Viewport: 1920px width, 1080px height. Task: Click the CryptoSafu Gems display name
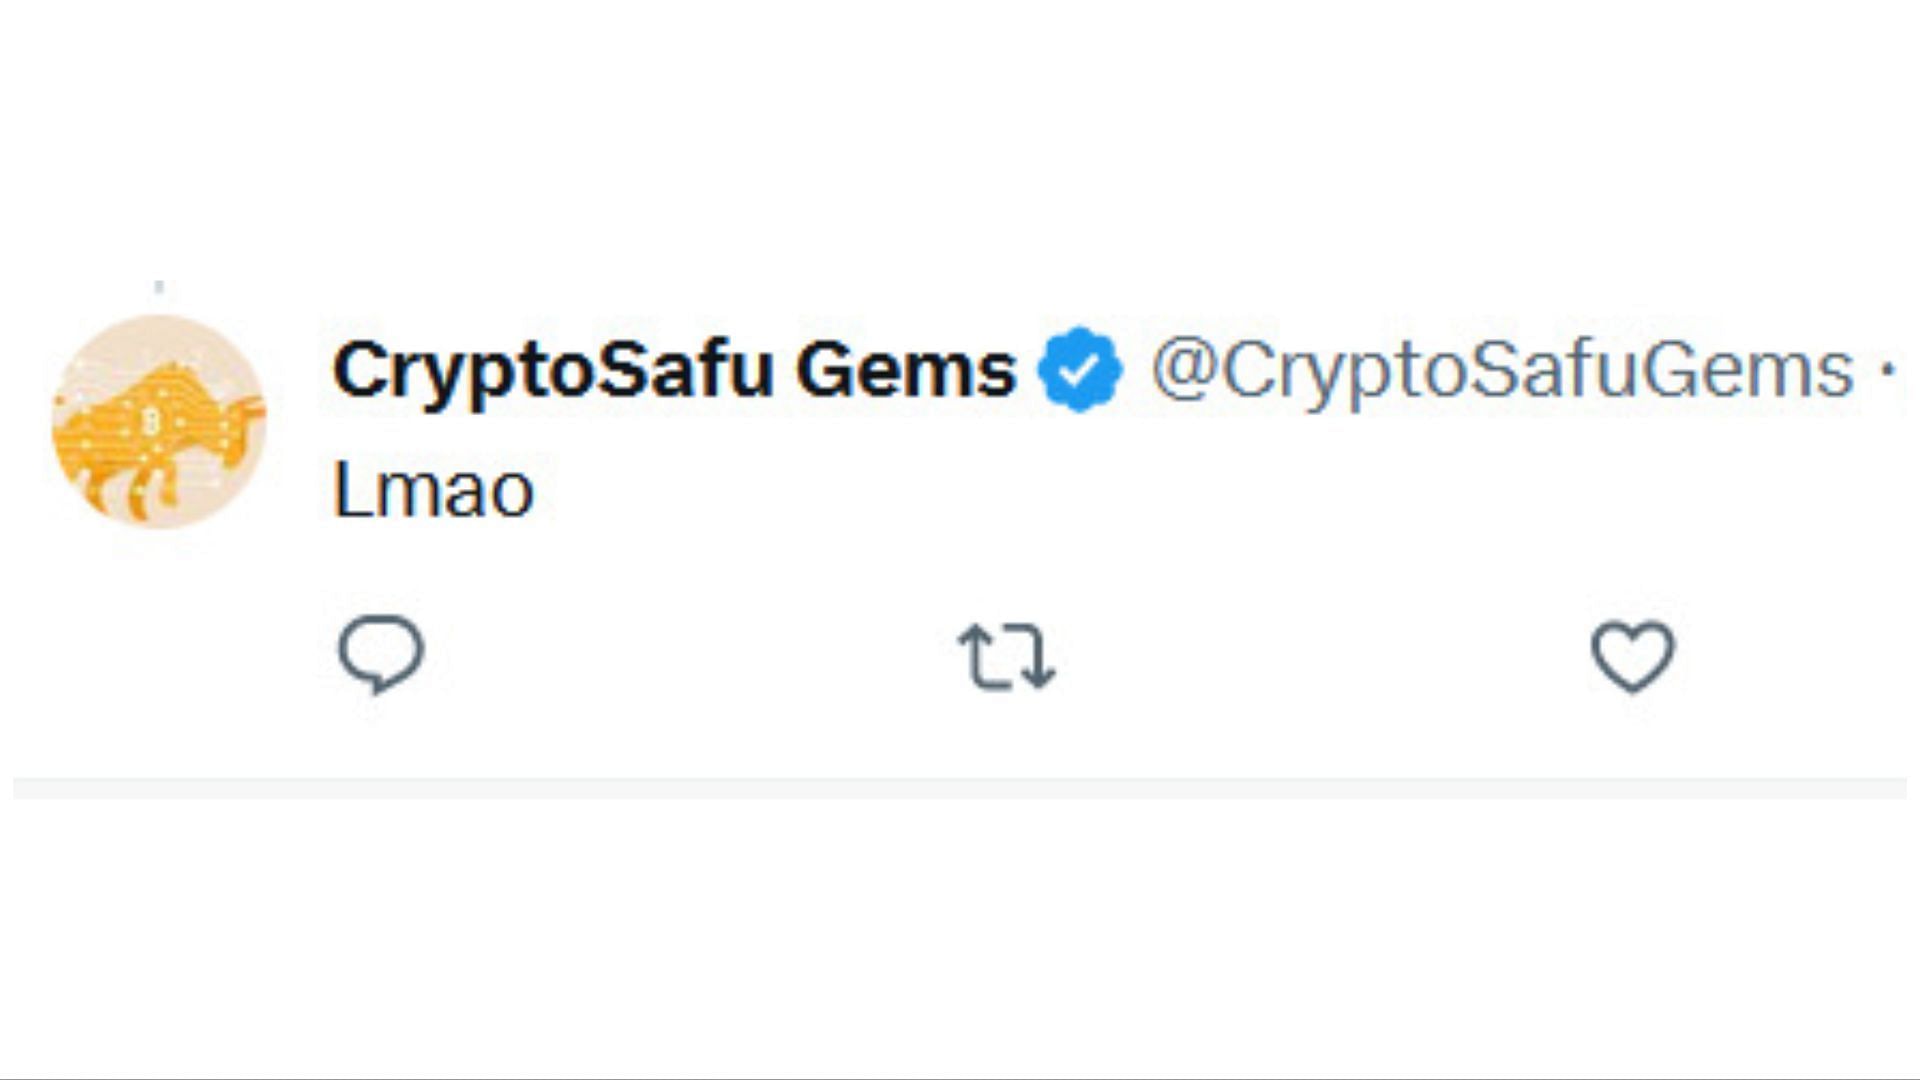[x=674, y=370]
